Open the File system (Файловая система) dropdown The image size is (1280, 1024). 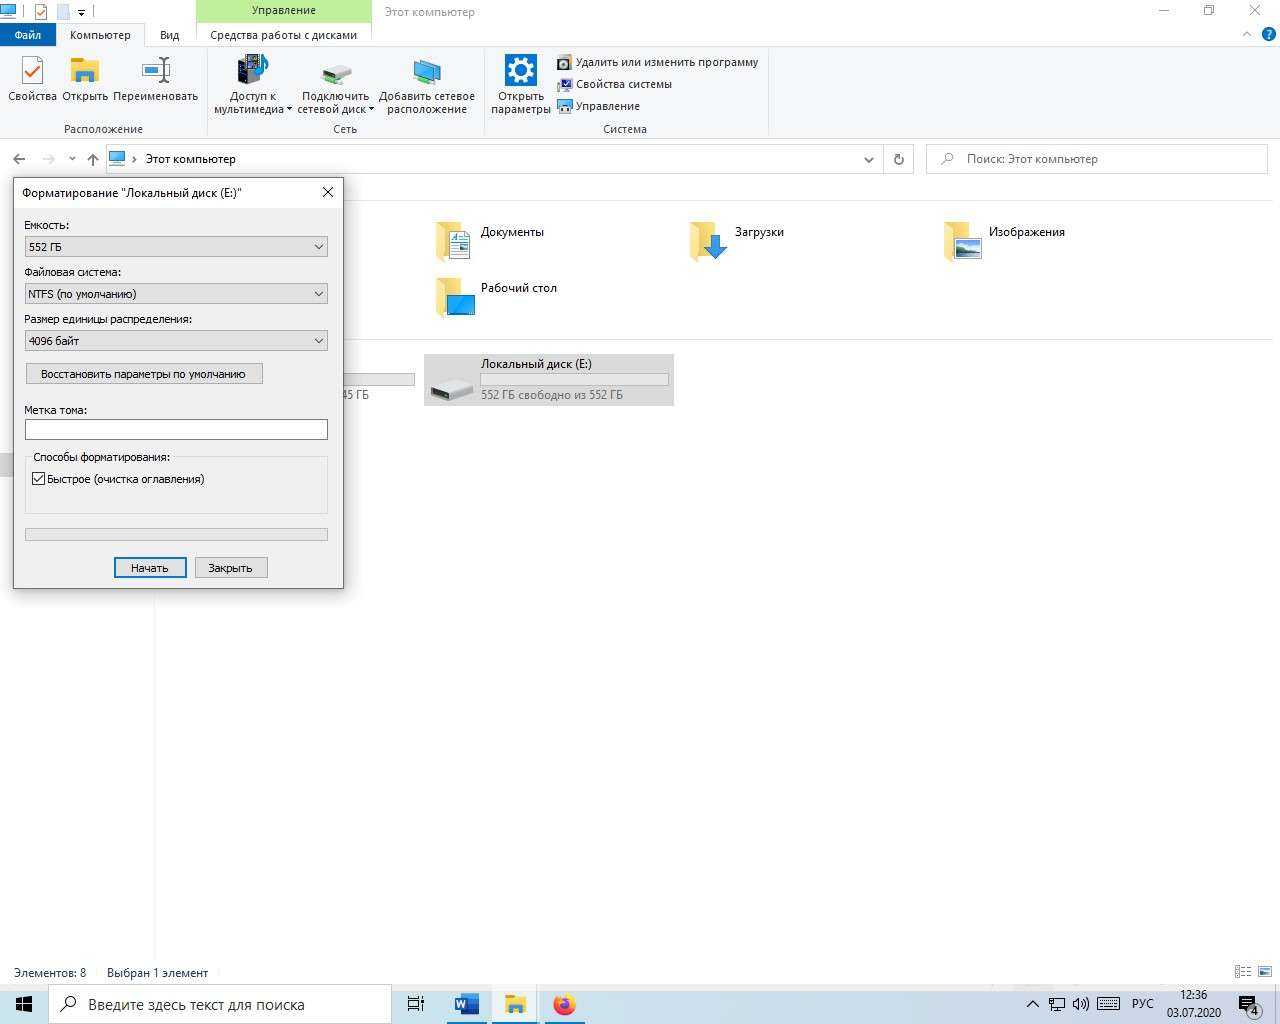tap(176, 294)
